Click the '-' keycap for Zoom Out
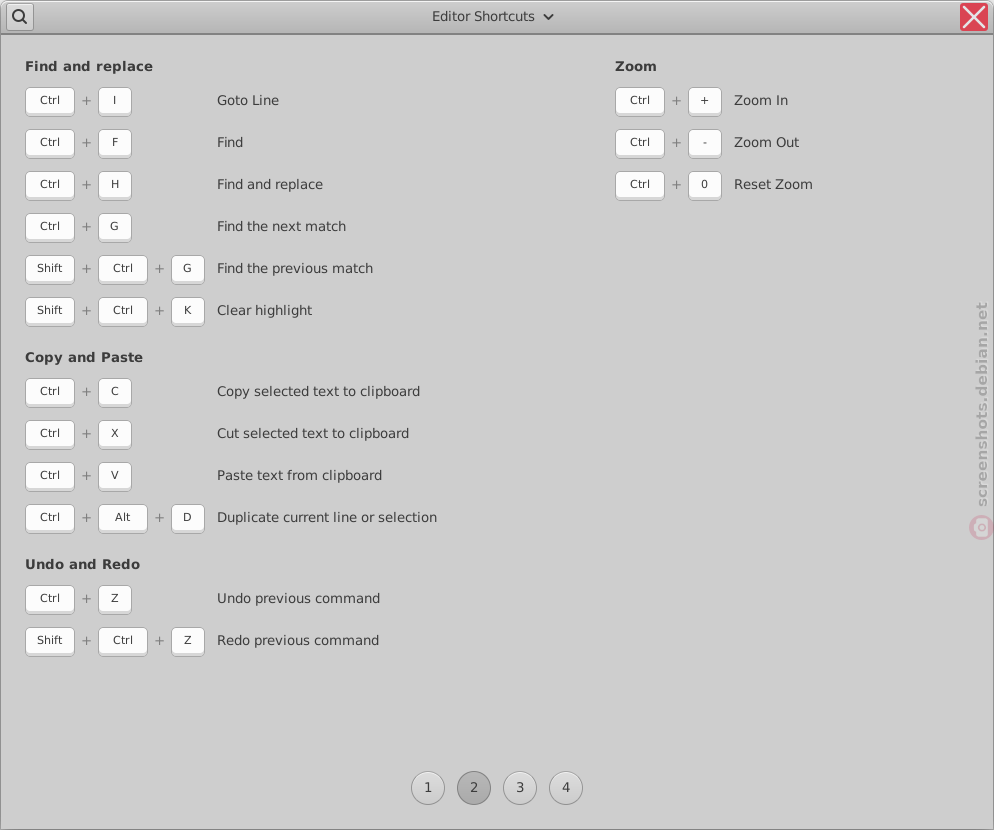This screenshot has width=994, height=830. 704,143
